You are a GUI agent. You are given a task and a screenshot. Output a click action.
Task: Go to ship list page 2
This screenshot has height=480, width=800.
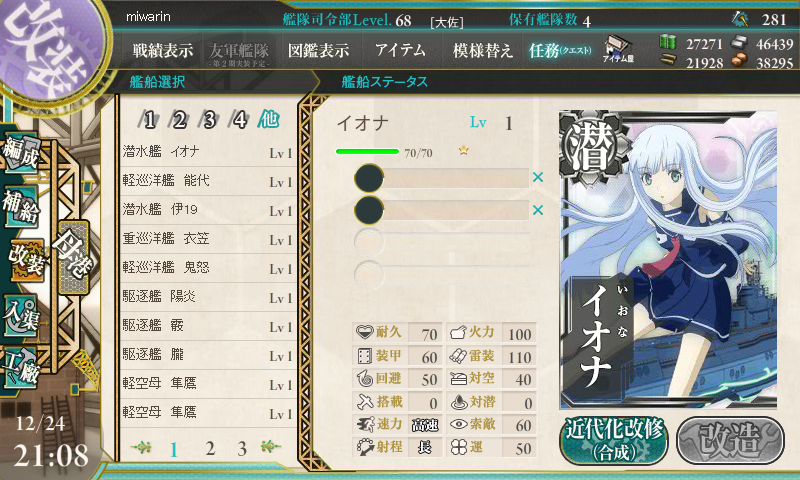[210, 448]
